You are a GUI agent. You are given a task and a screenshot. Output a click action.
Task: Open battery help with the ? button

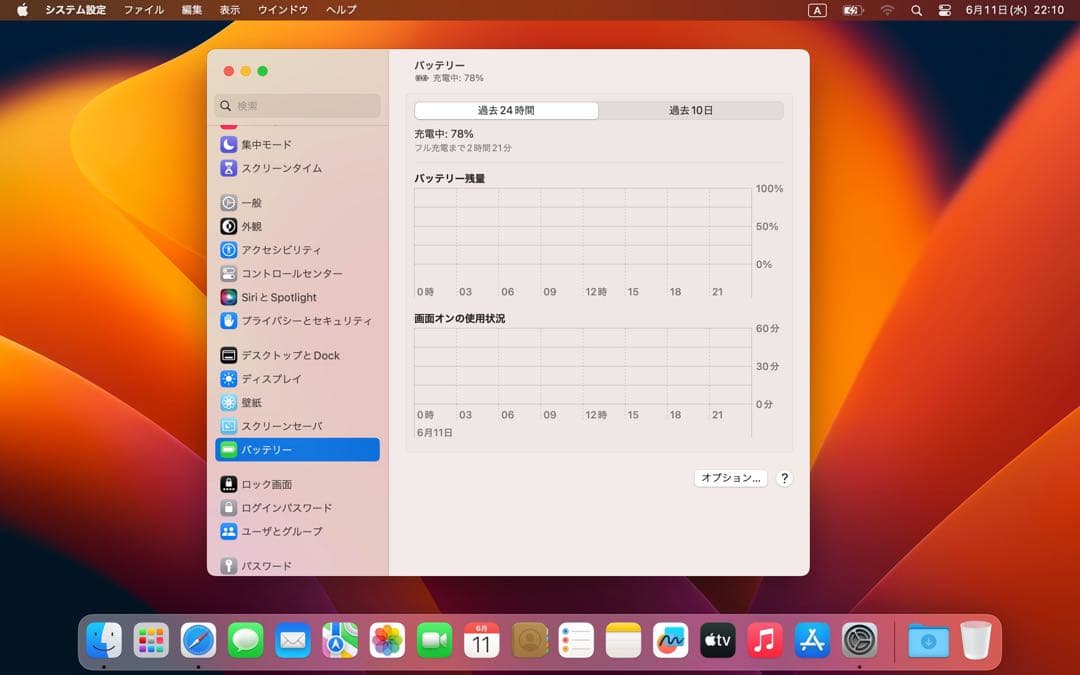click(784, 478)
